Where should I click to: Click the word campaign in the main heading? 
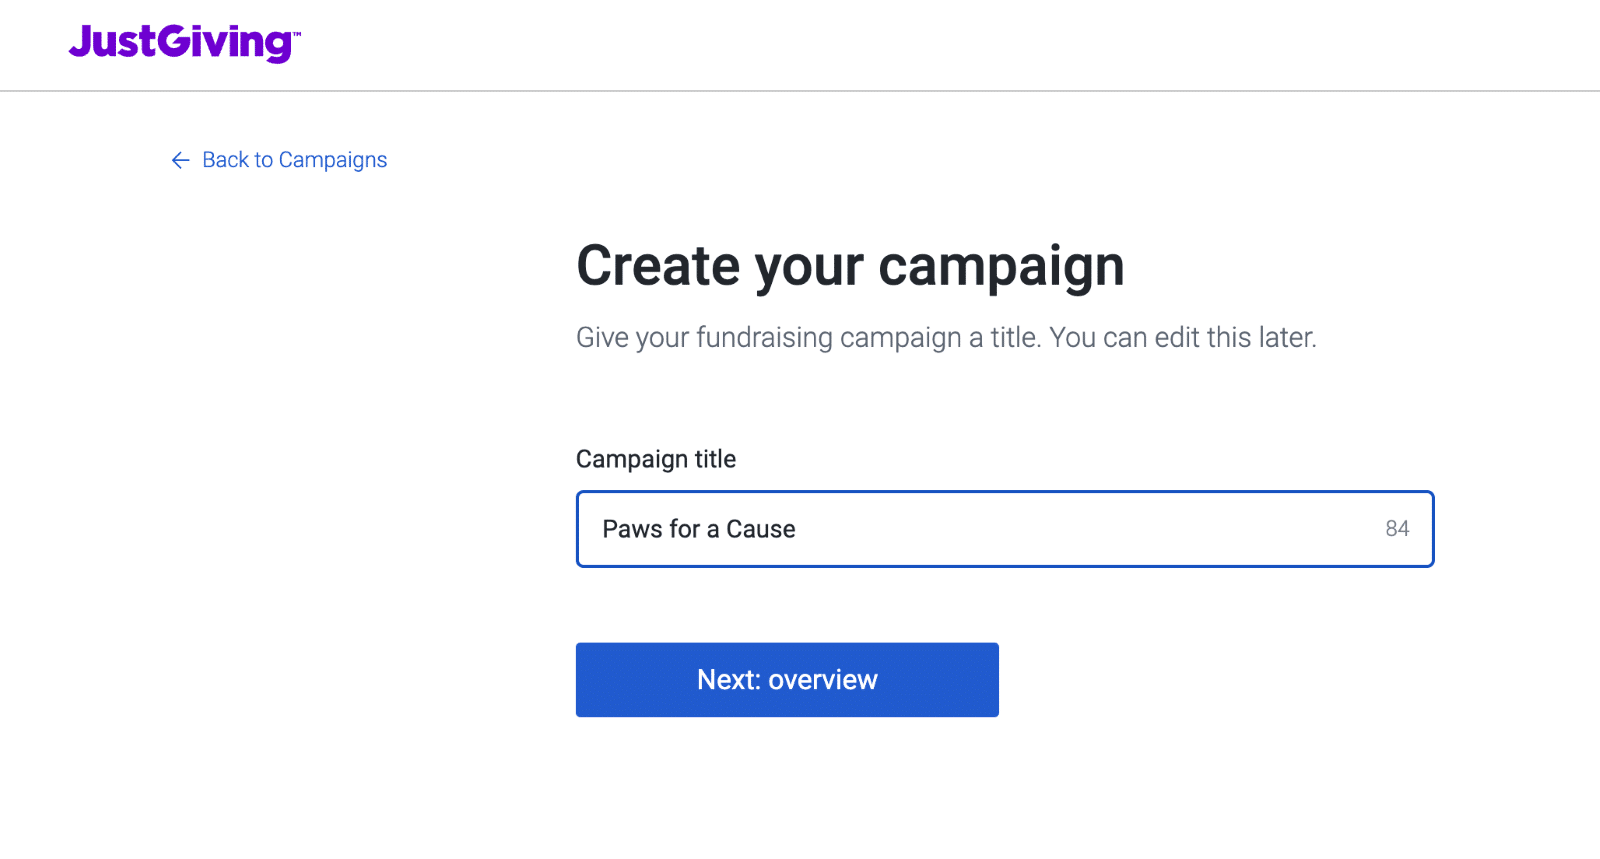click(1002, 268)
